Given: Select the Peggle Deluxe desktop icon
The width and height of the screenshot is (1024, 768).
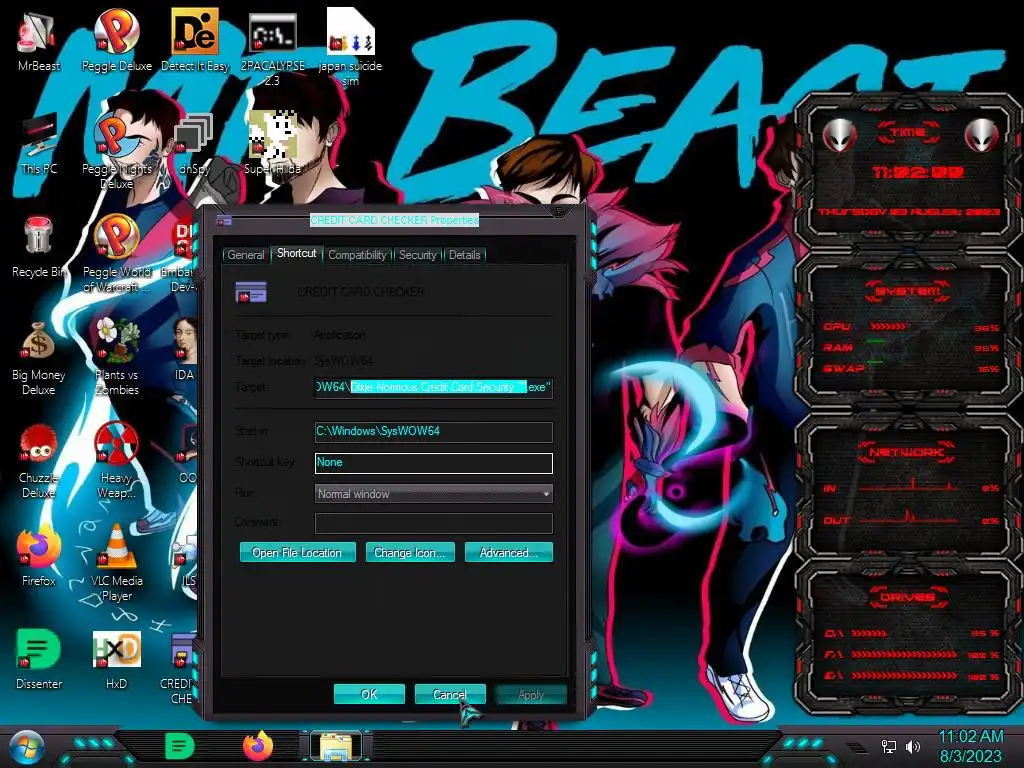Looking at the screenshot, I should [116, 39].
